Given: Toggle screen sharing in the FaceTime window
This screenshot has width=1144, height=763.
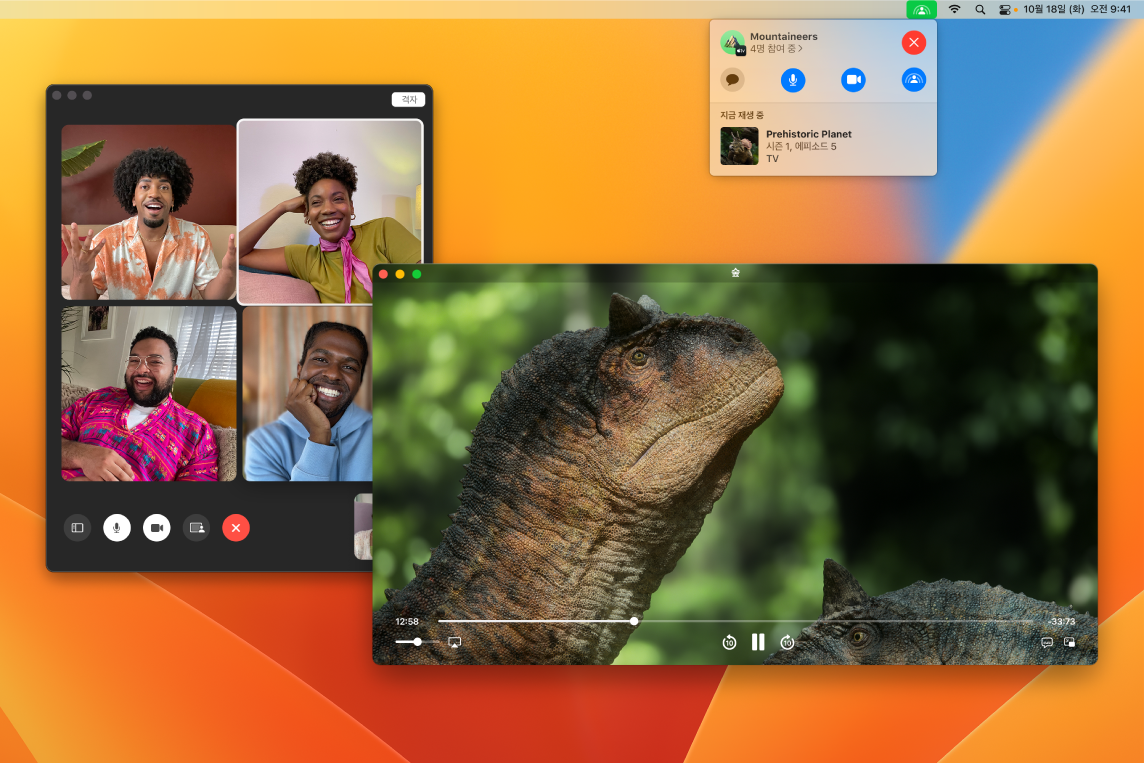Looking at the screenshot, I should (196, 527).
